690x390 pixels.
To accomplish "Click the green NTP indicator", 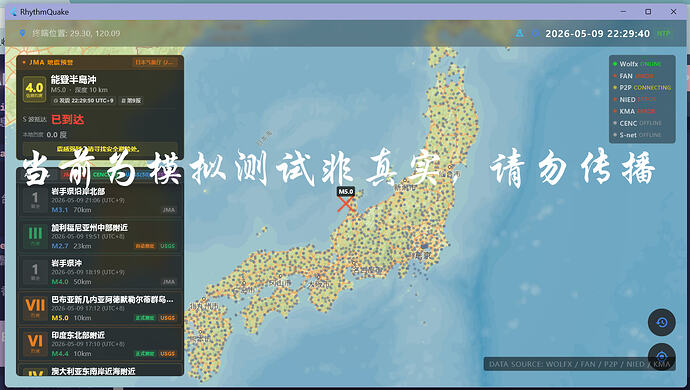I will (x=663, y=33).
